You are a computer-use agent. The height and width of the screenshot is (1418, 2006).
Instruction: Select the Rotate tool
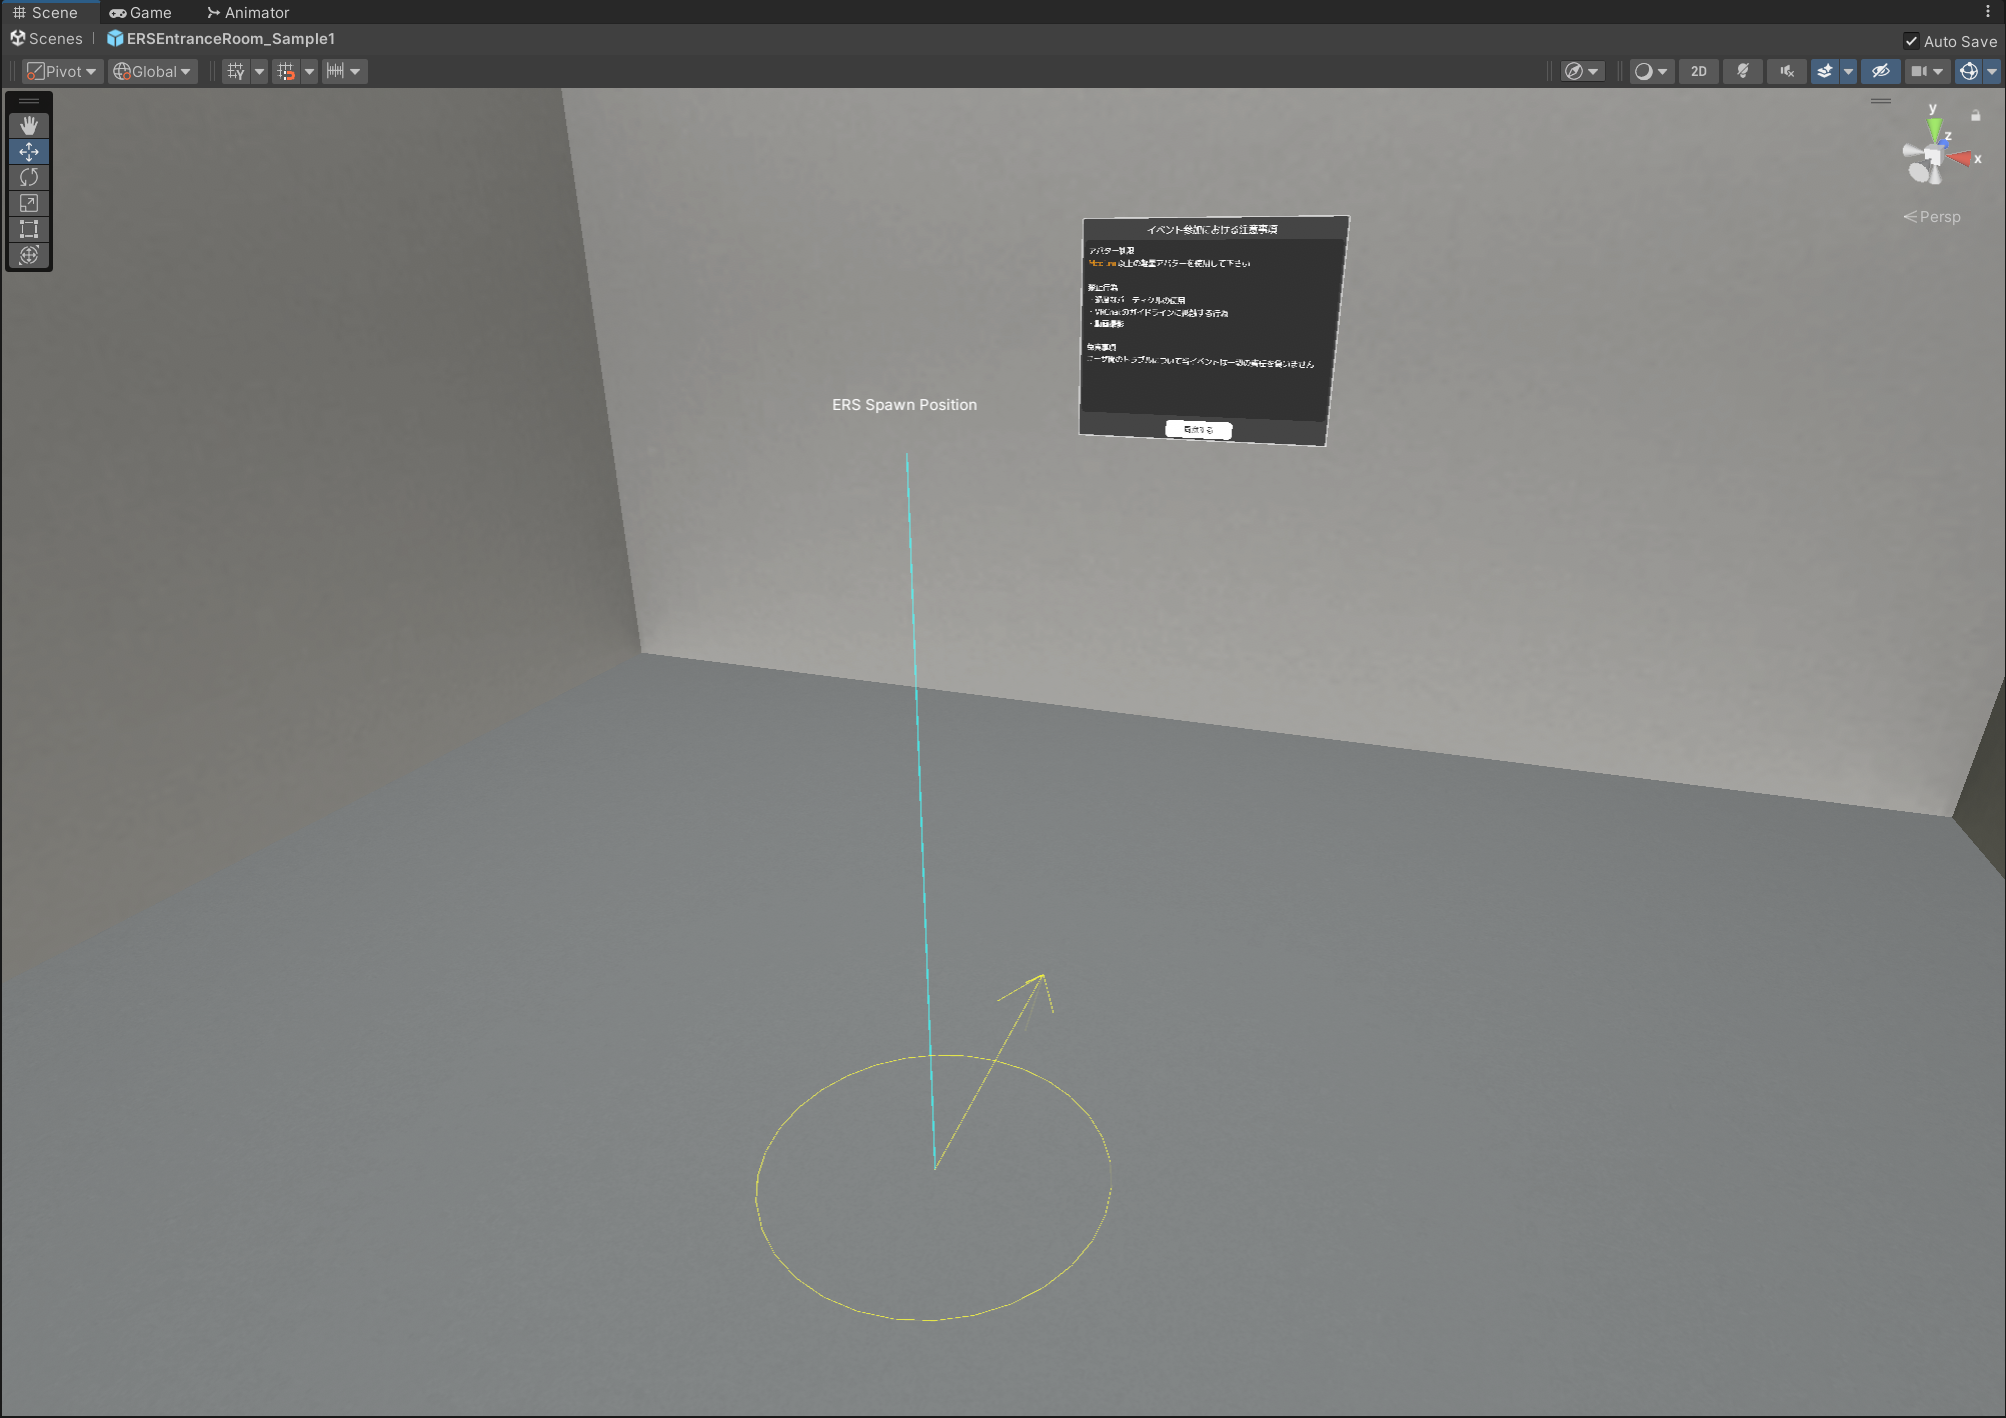[29, 177]
